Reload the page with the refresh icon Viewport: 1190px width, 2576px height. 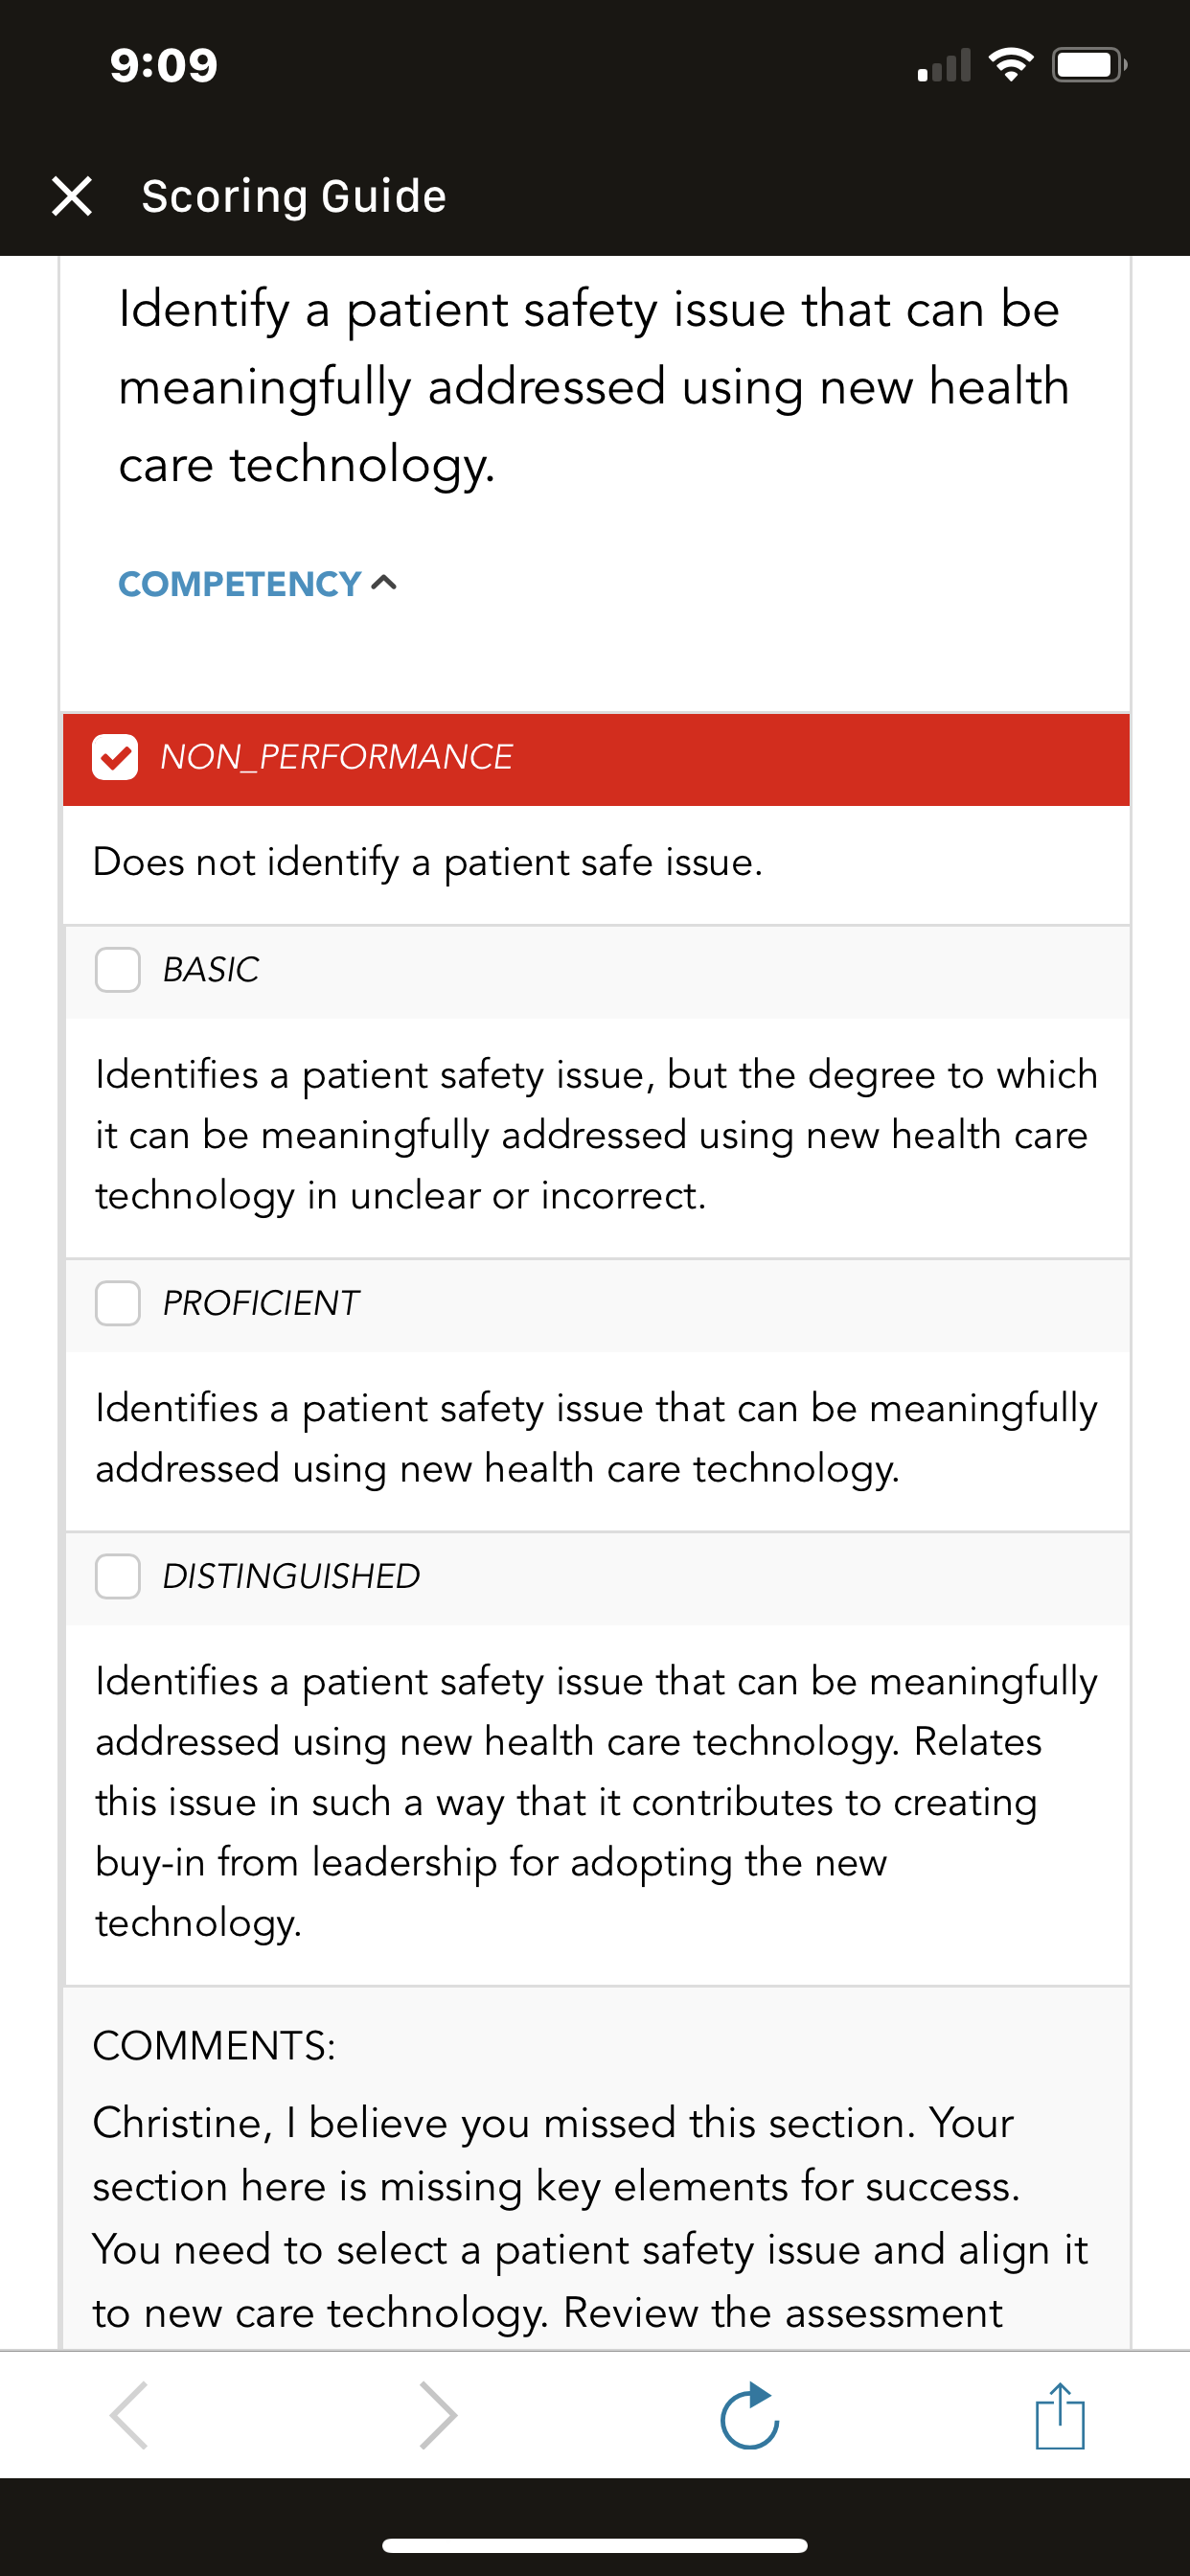(x=750, y=2415)
